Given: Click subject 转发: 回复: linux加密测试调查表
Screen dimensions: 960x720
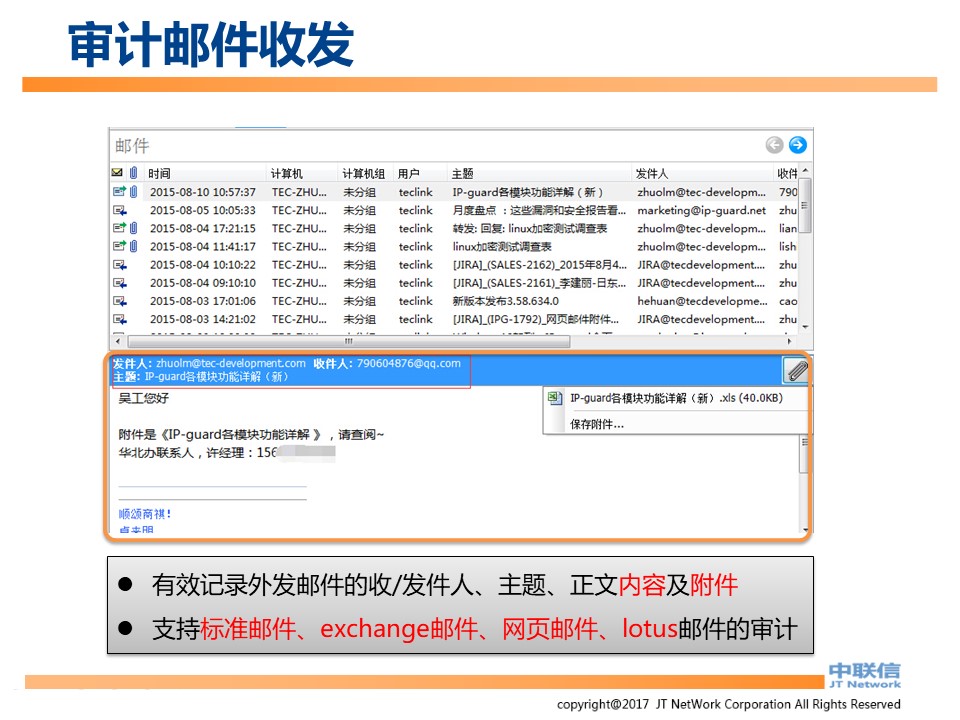Looking at the screenshot, I should point(530,228).
